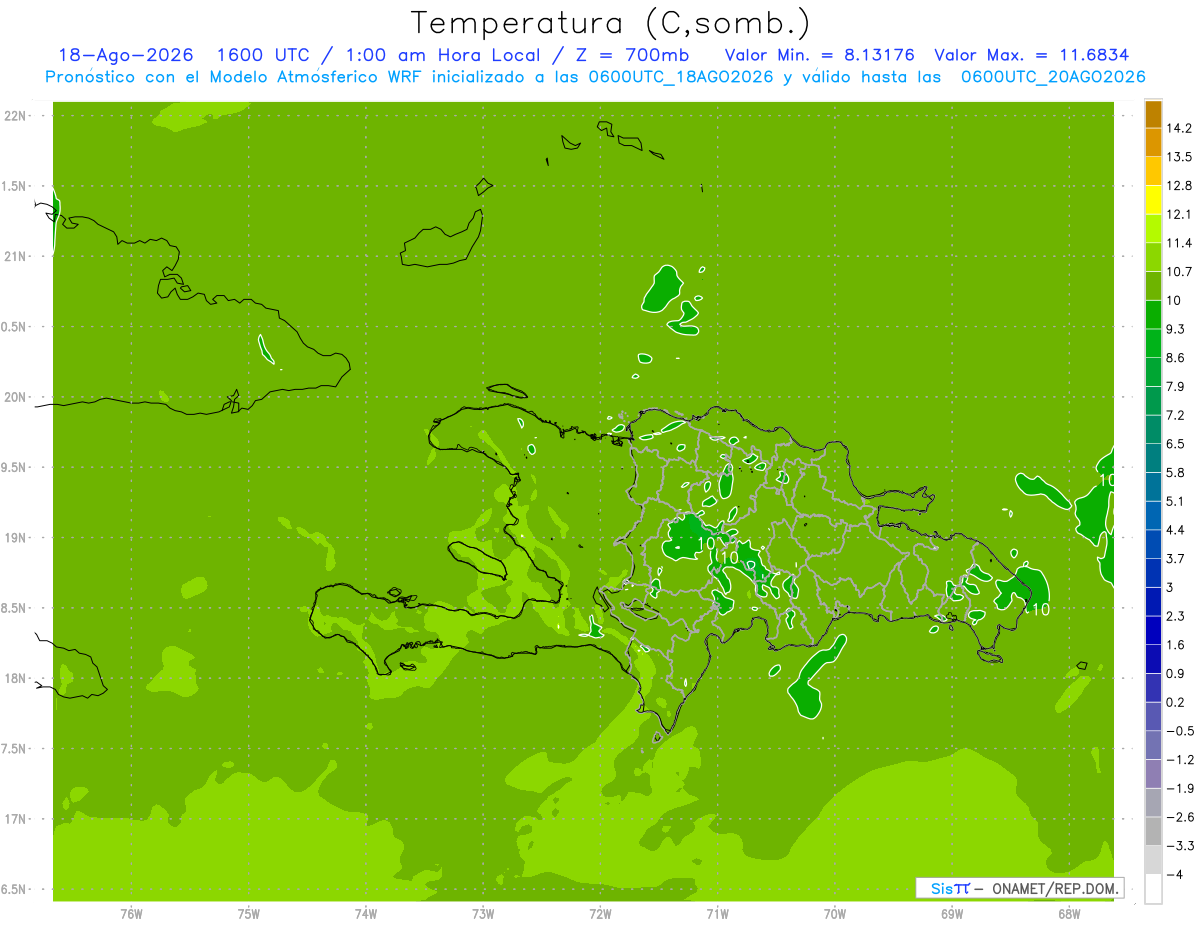This screenshot has width=1200, height=927.
Task: Click the "0600UTC_18AGO2026" initialization timestamp
Action: pyautogui.click(x=680, y=77)
